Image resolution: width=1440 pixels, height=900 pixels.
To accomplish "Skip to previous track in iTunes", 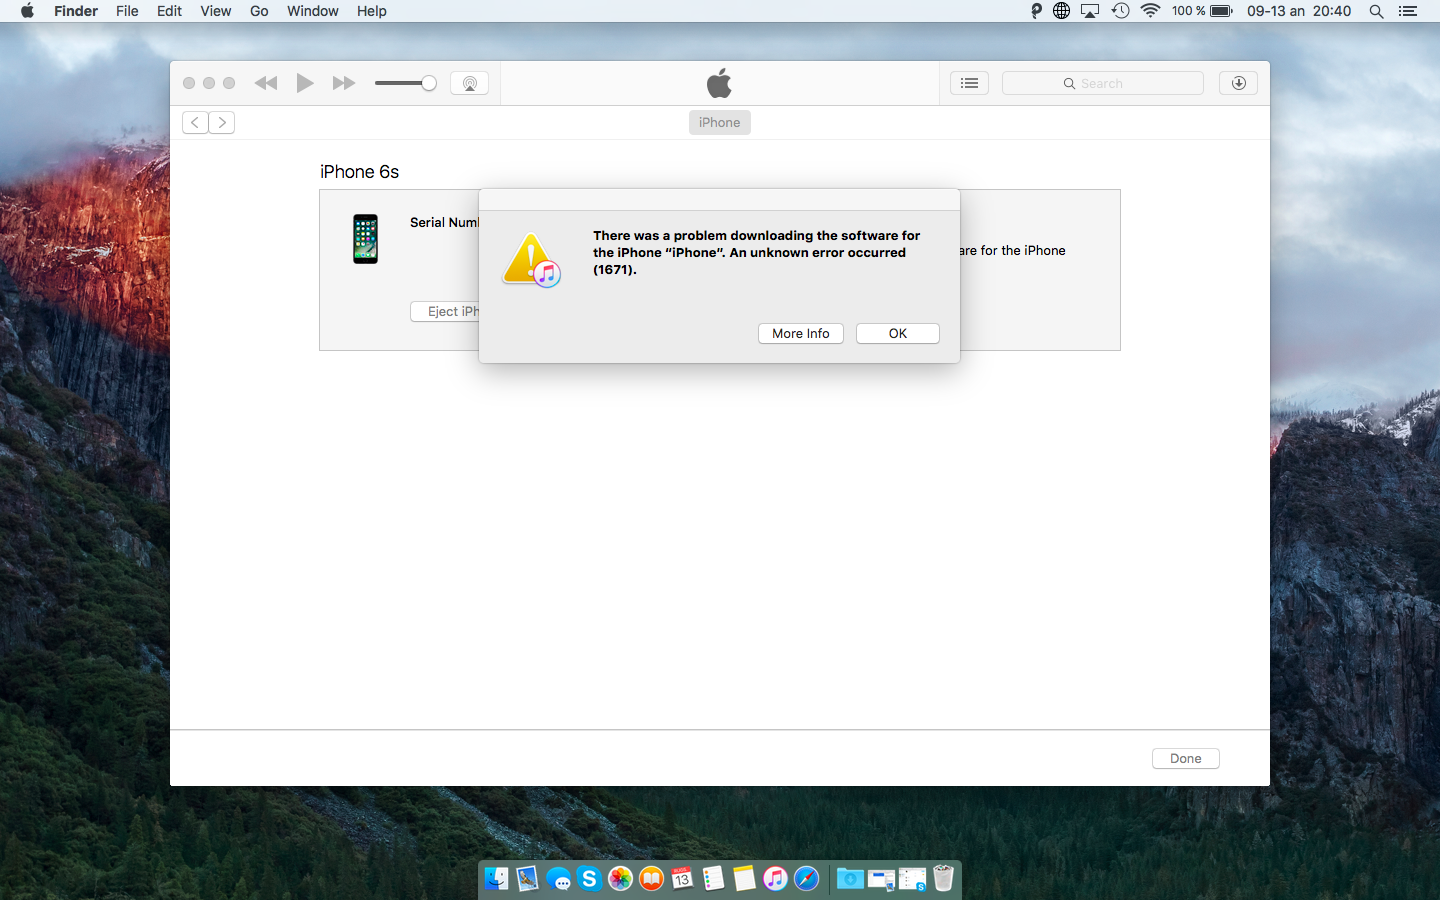I will [266, 83].
